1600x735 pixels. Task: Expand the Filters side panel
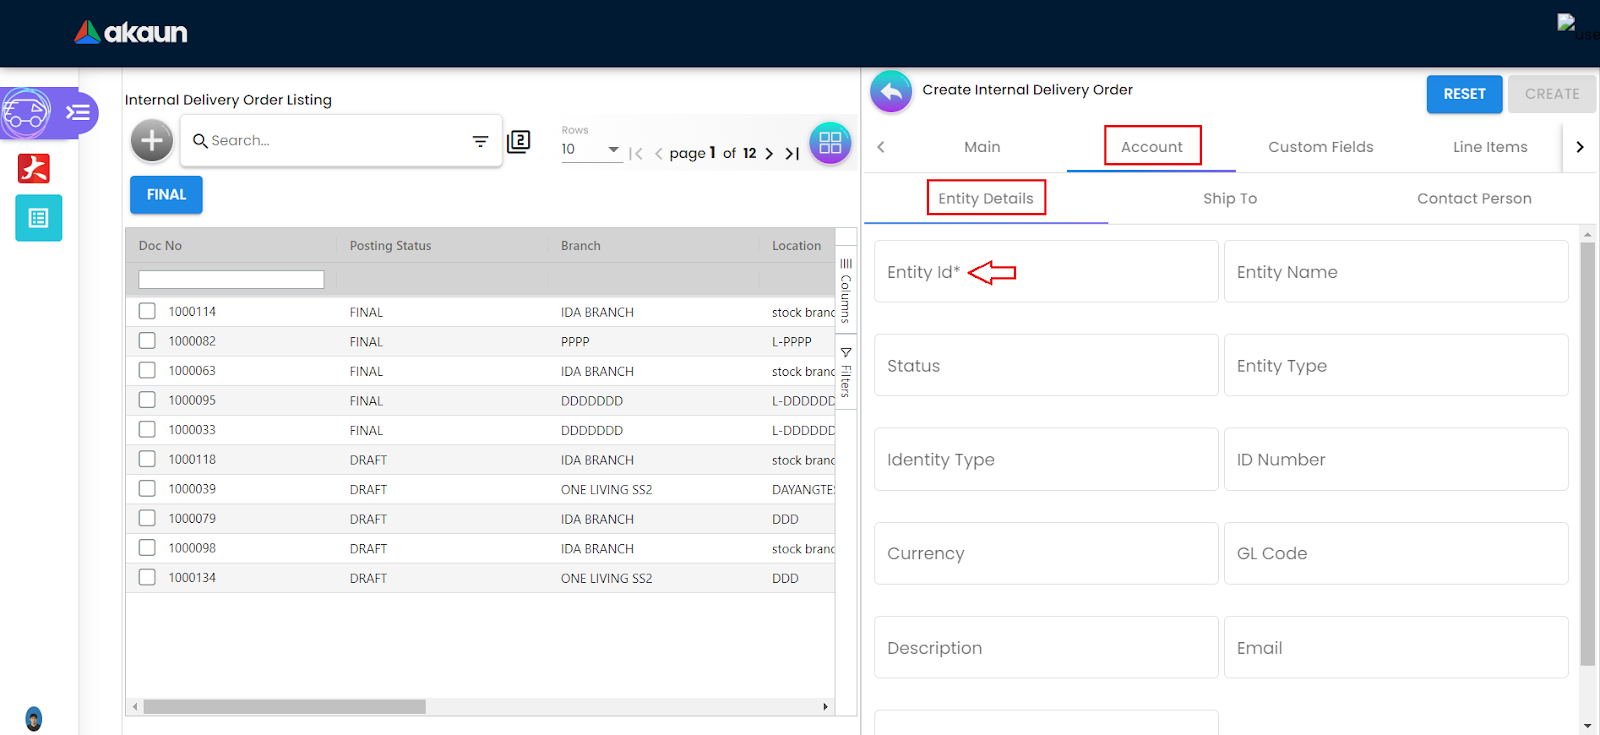846,373
